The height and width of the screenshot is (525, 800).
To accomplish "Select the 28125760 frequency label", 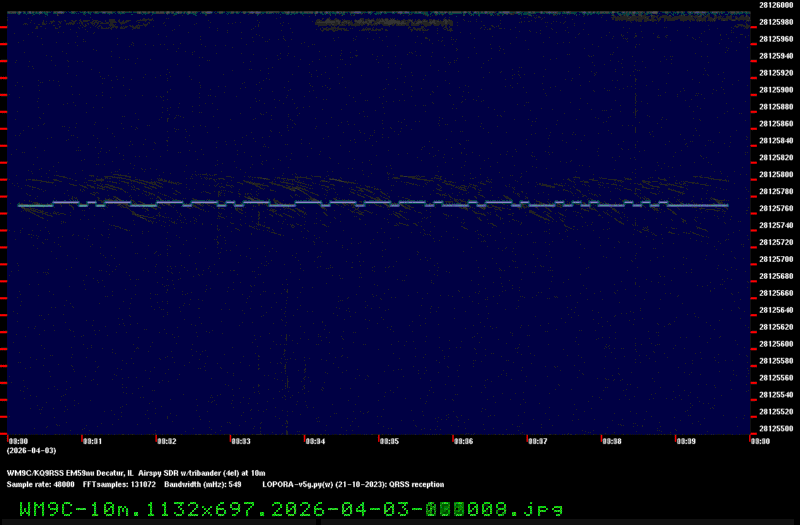I will coord(776,208).
